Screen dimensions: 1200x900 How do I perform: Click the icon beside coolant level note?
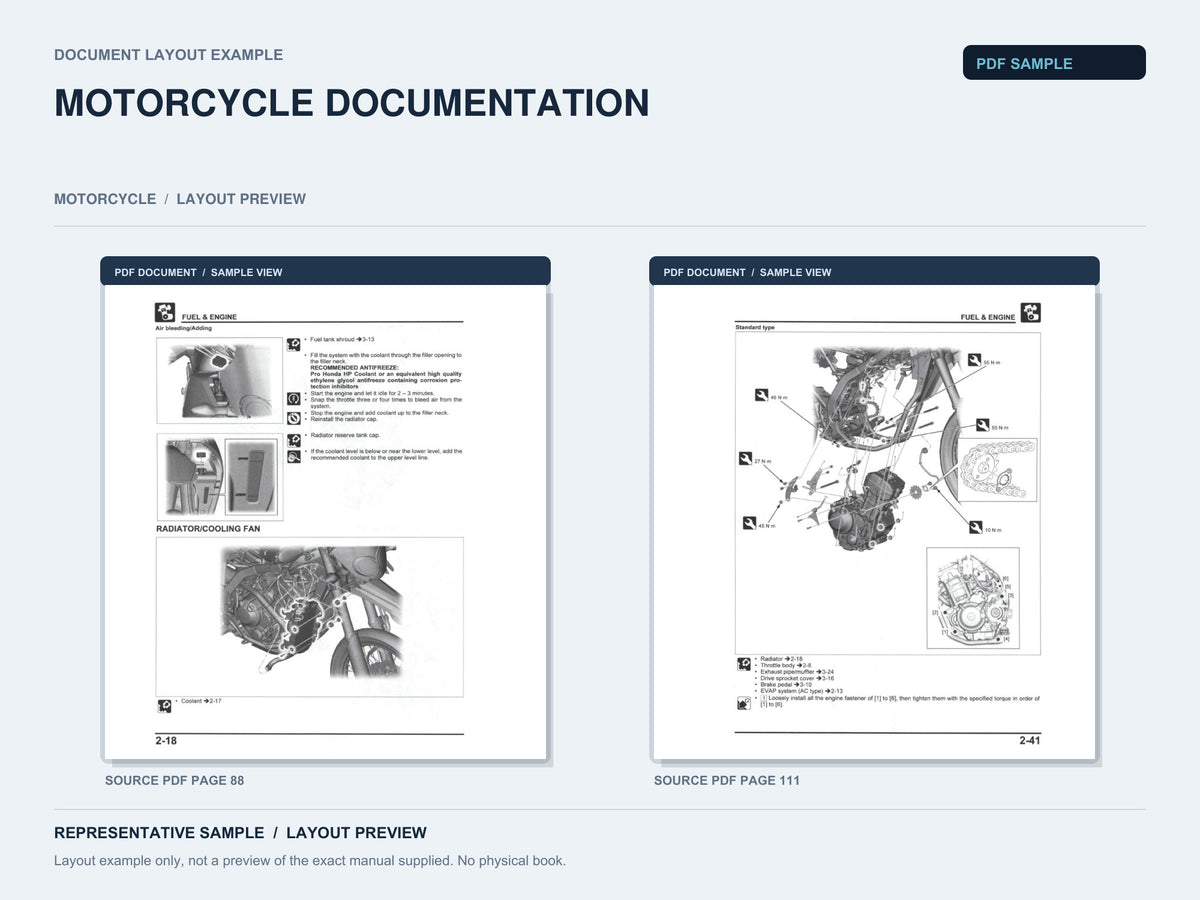[294, 456]
